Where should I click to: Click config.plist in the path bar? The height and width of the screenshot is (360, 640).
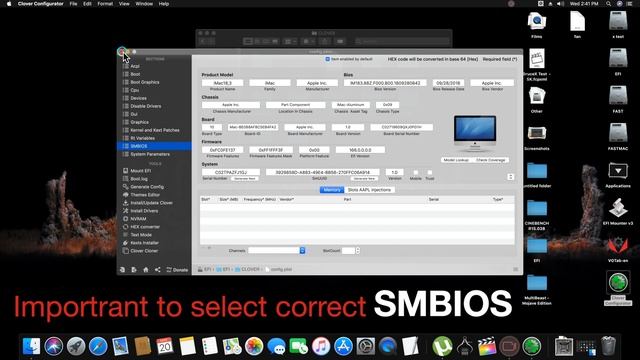coord(278,269)
